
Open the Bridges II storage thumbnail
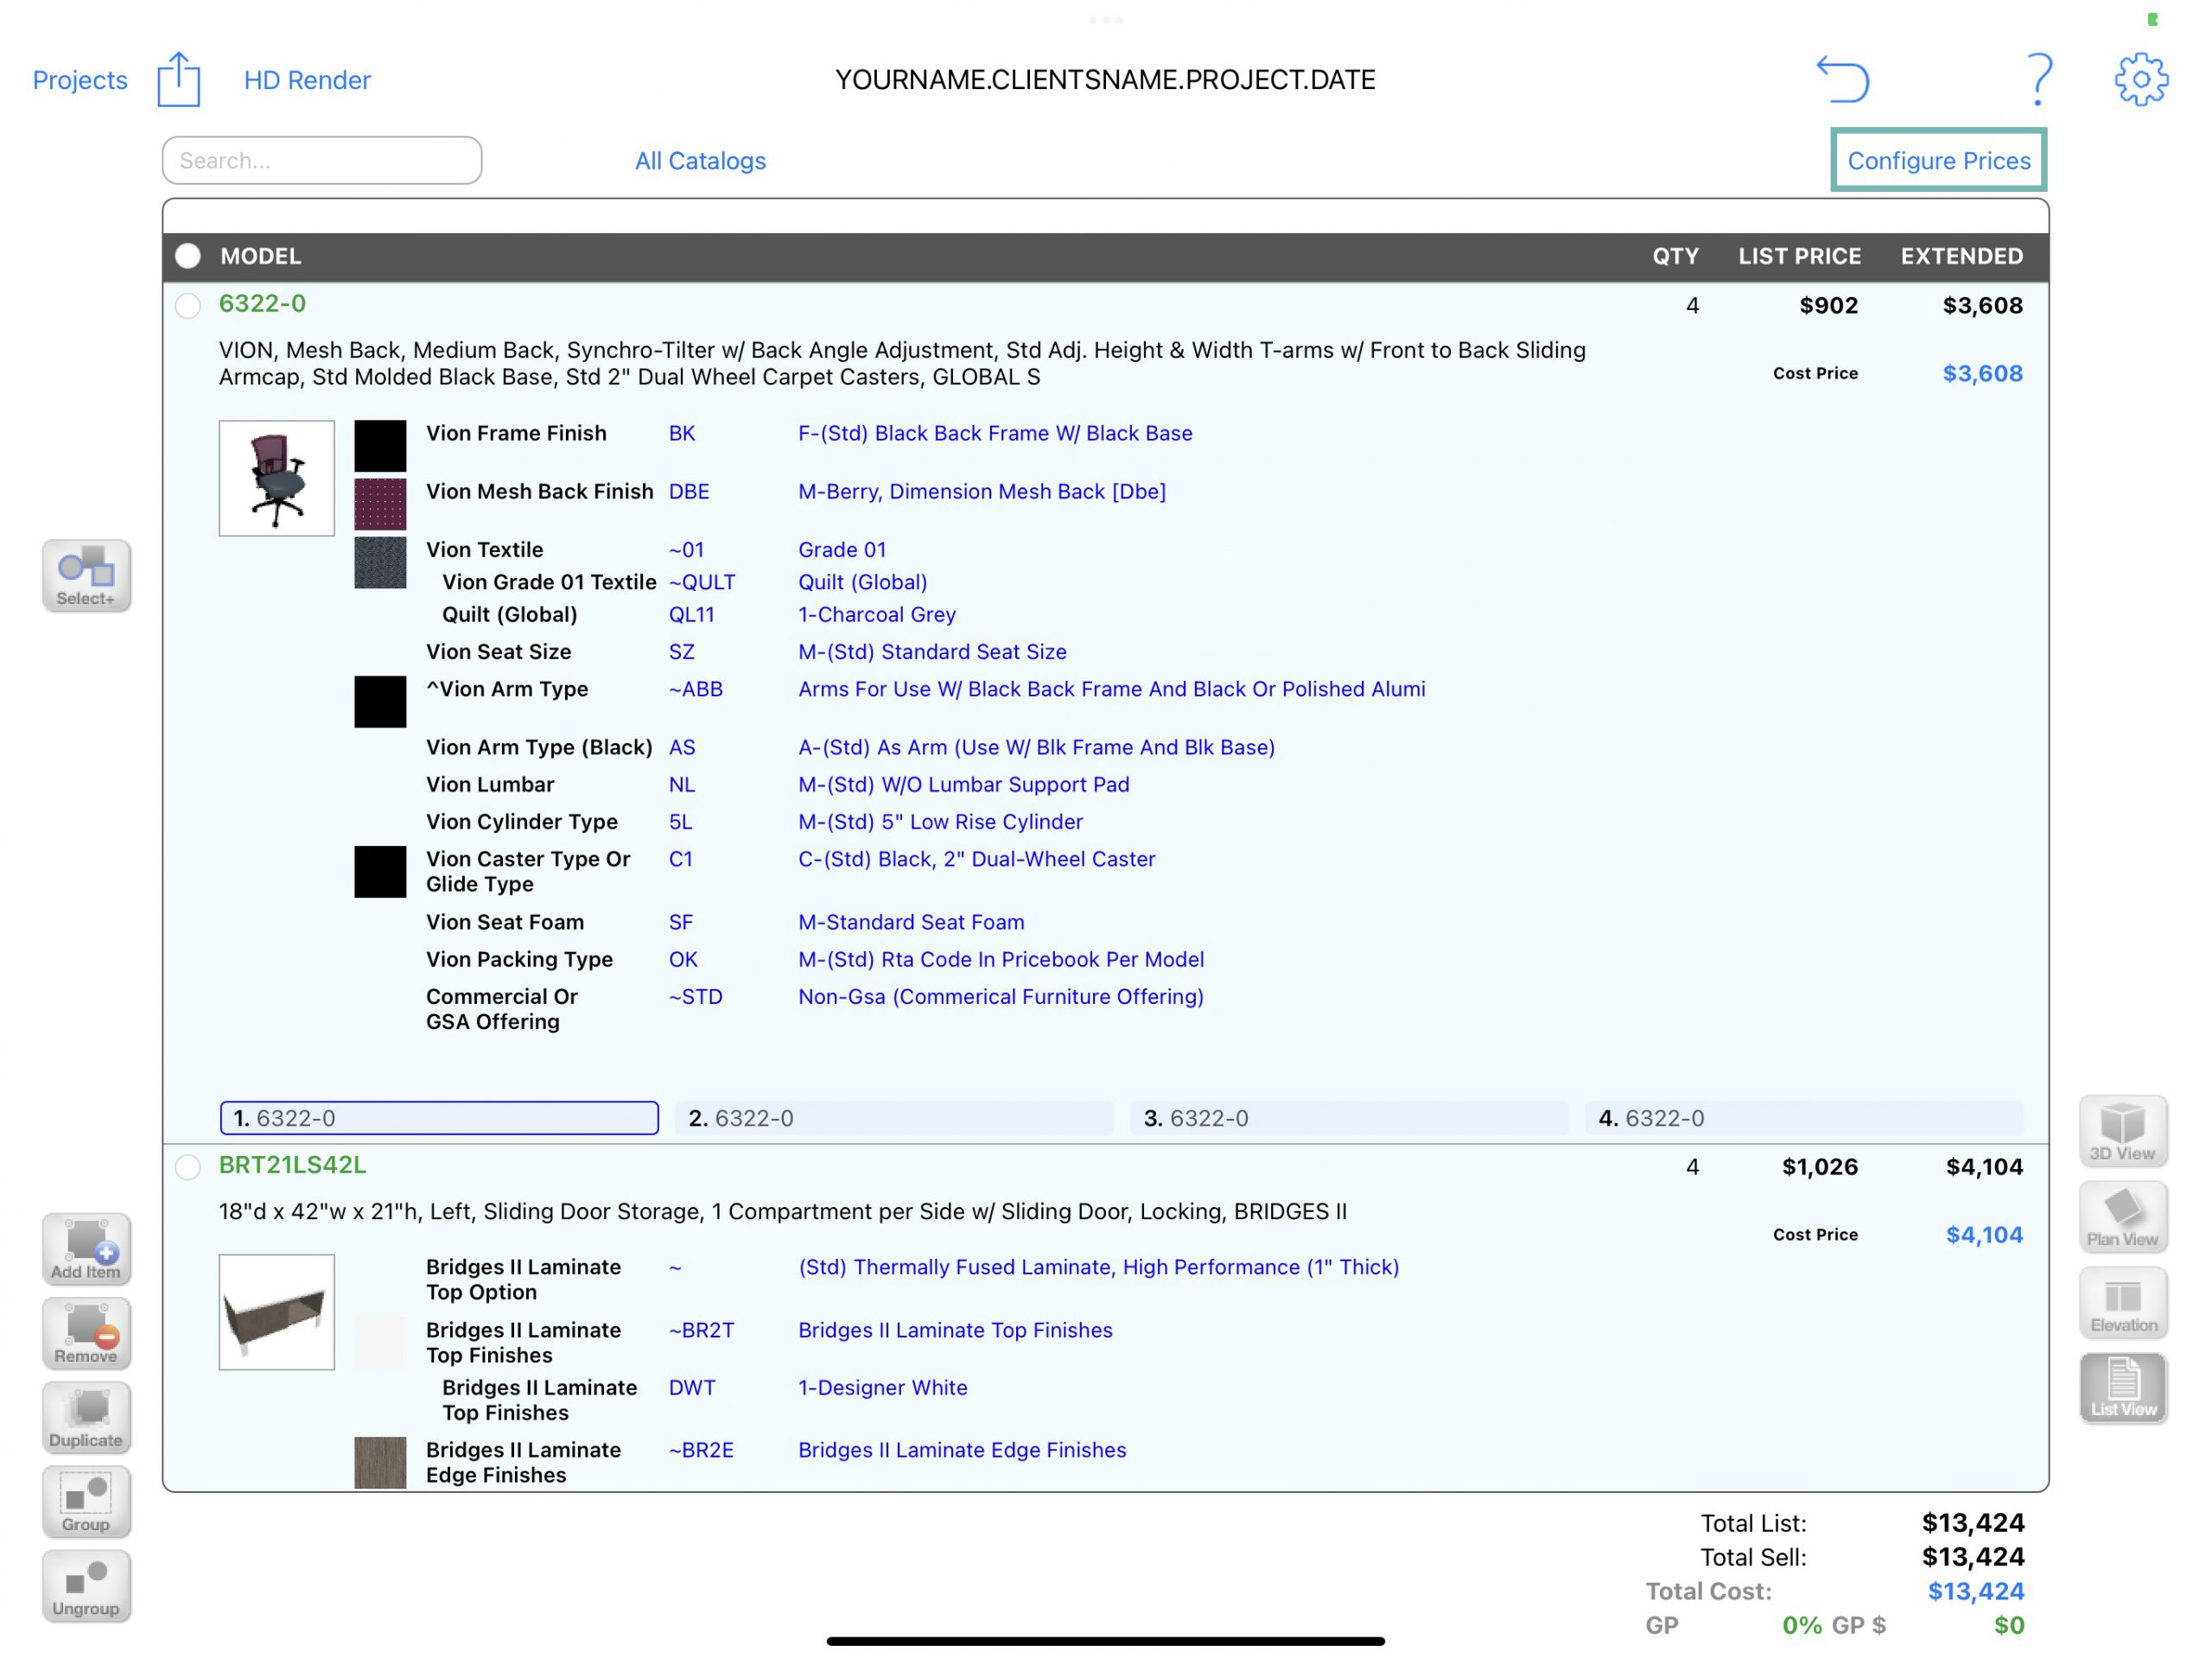(277, 1312)
